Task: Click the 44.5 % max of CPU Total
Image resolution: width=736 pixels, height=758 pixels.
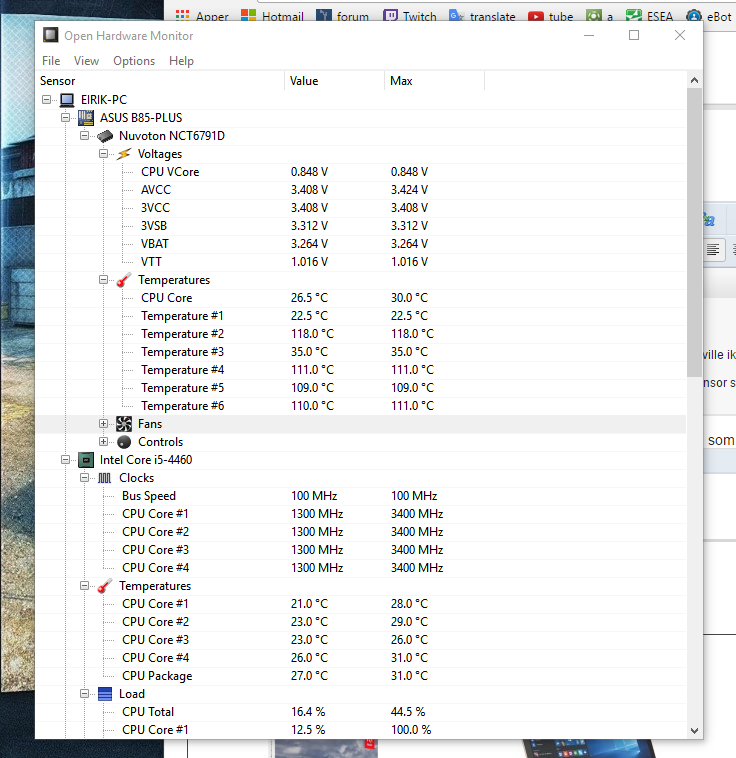Action: tap(408, 712)
